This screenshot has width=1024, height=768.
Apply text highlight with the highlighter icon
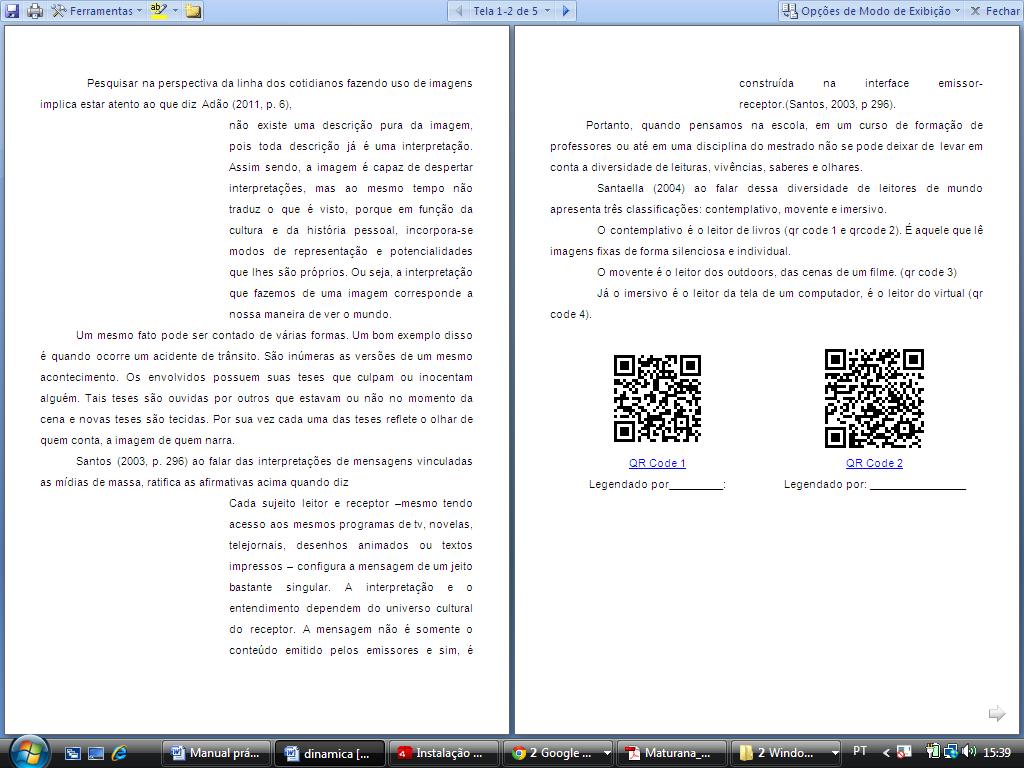pos(158,11)
